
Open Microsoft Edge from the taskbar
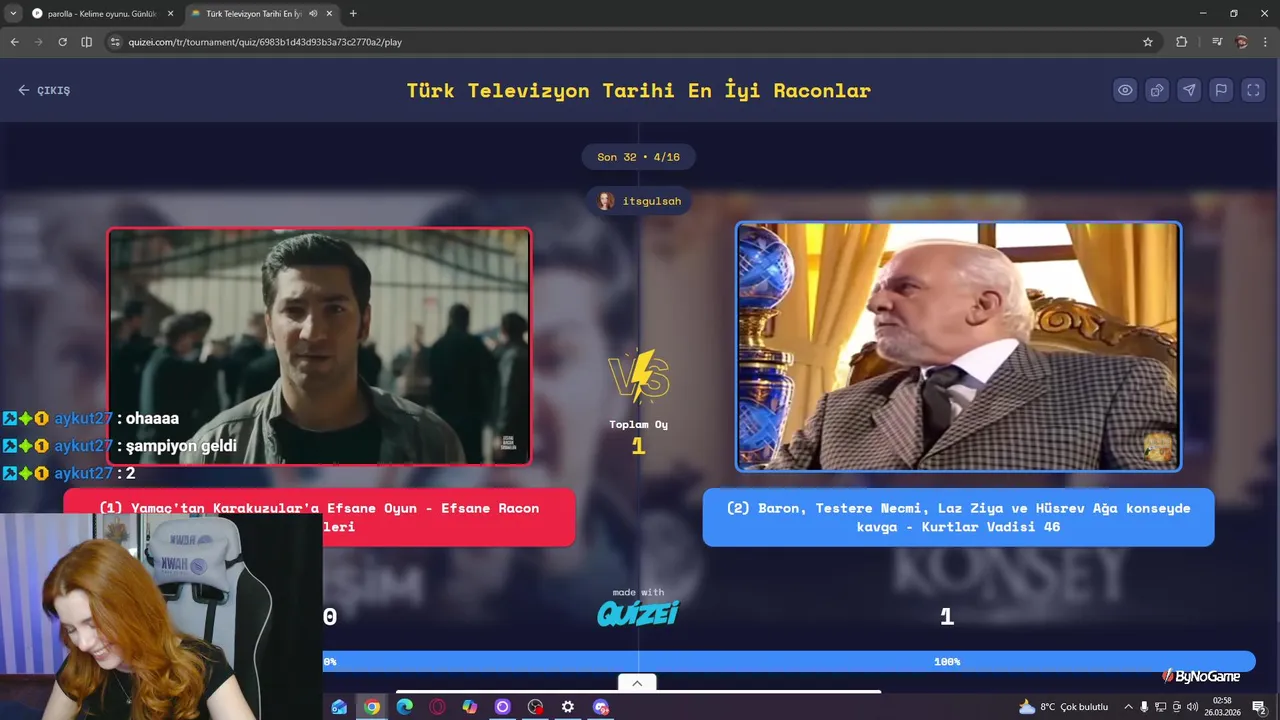click(x=405, y=707)
